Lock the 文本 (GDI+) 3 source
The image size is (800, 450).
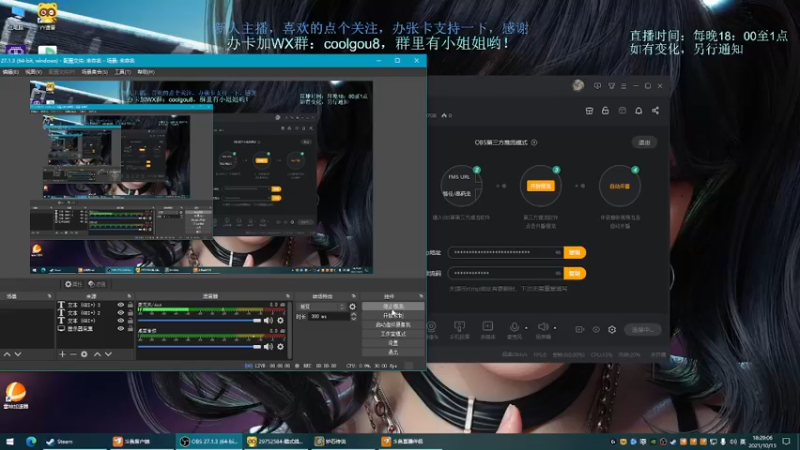(x=130, y=305)
